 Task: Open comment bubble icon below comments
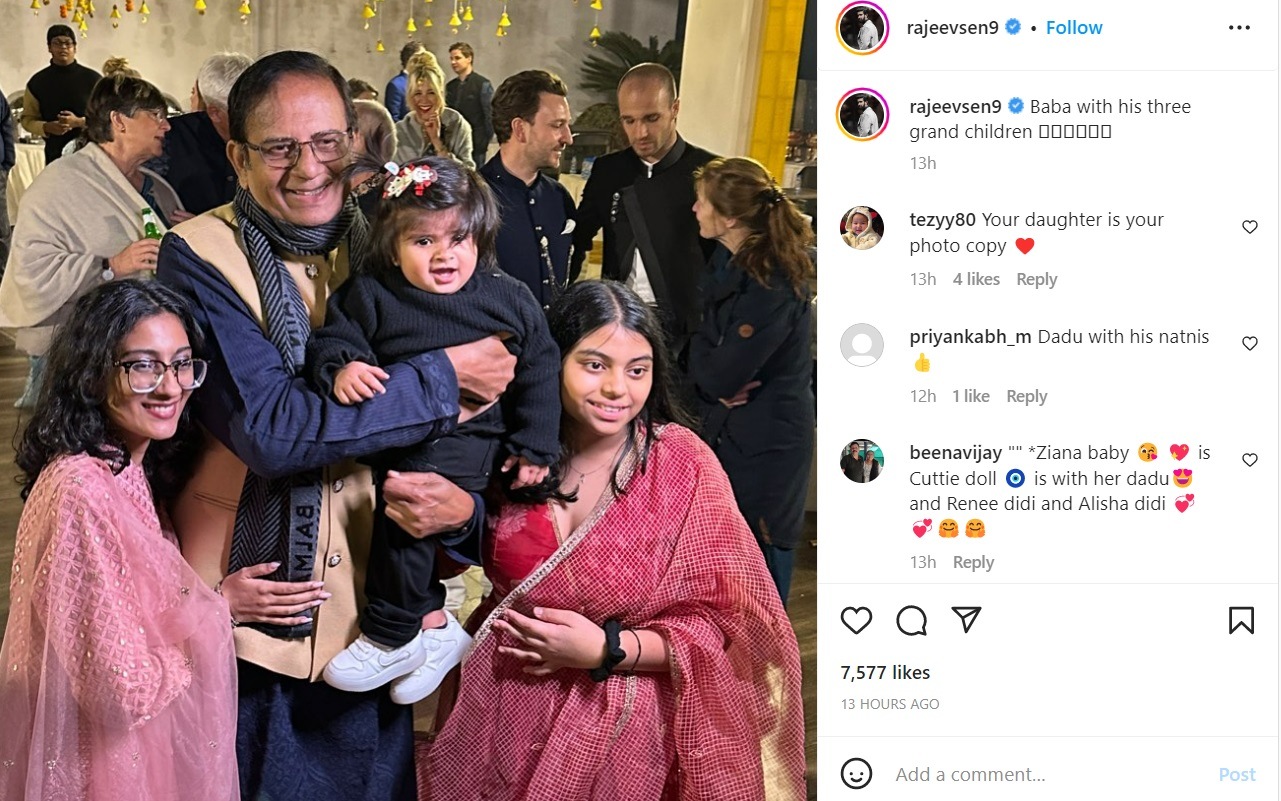[x=911, y=621]
